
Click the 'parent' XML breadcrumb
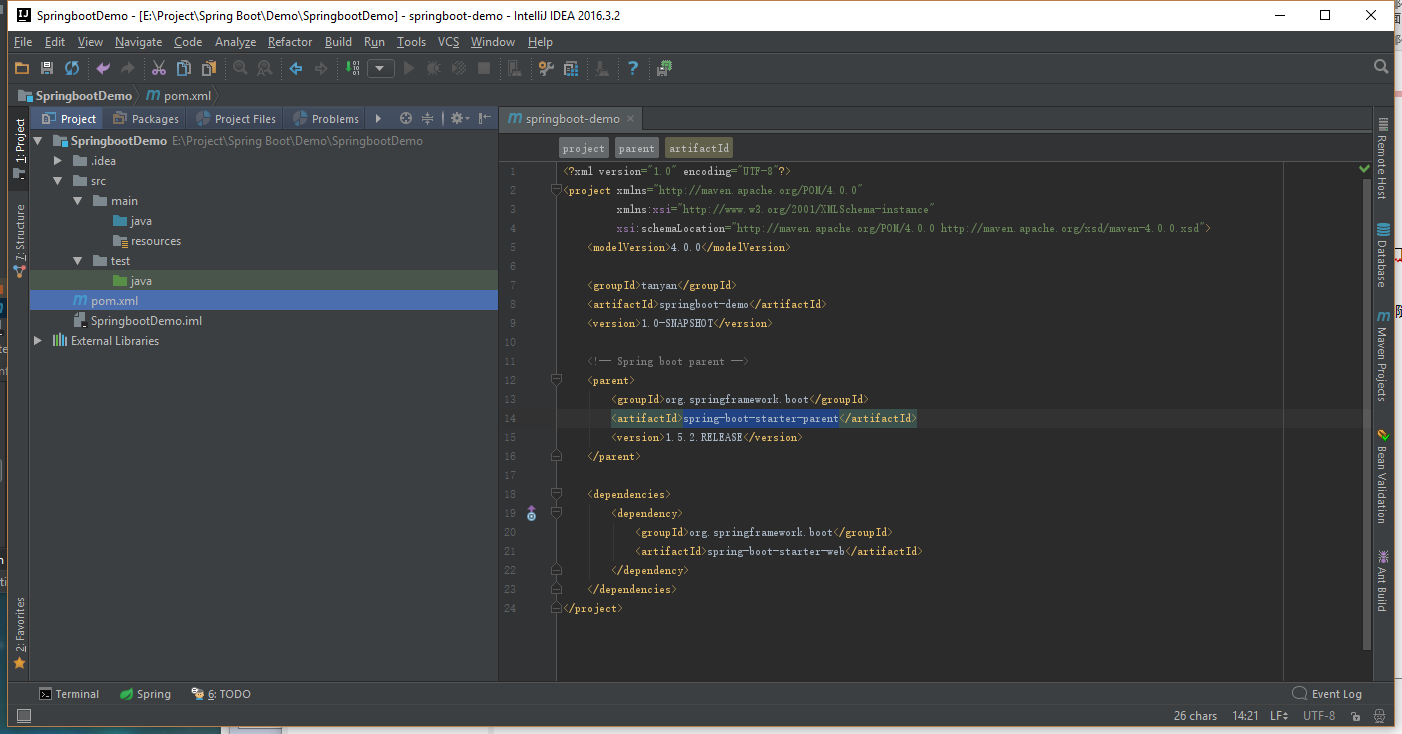coord(636,148)
